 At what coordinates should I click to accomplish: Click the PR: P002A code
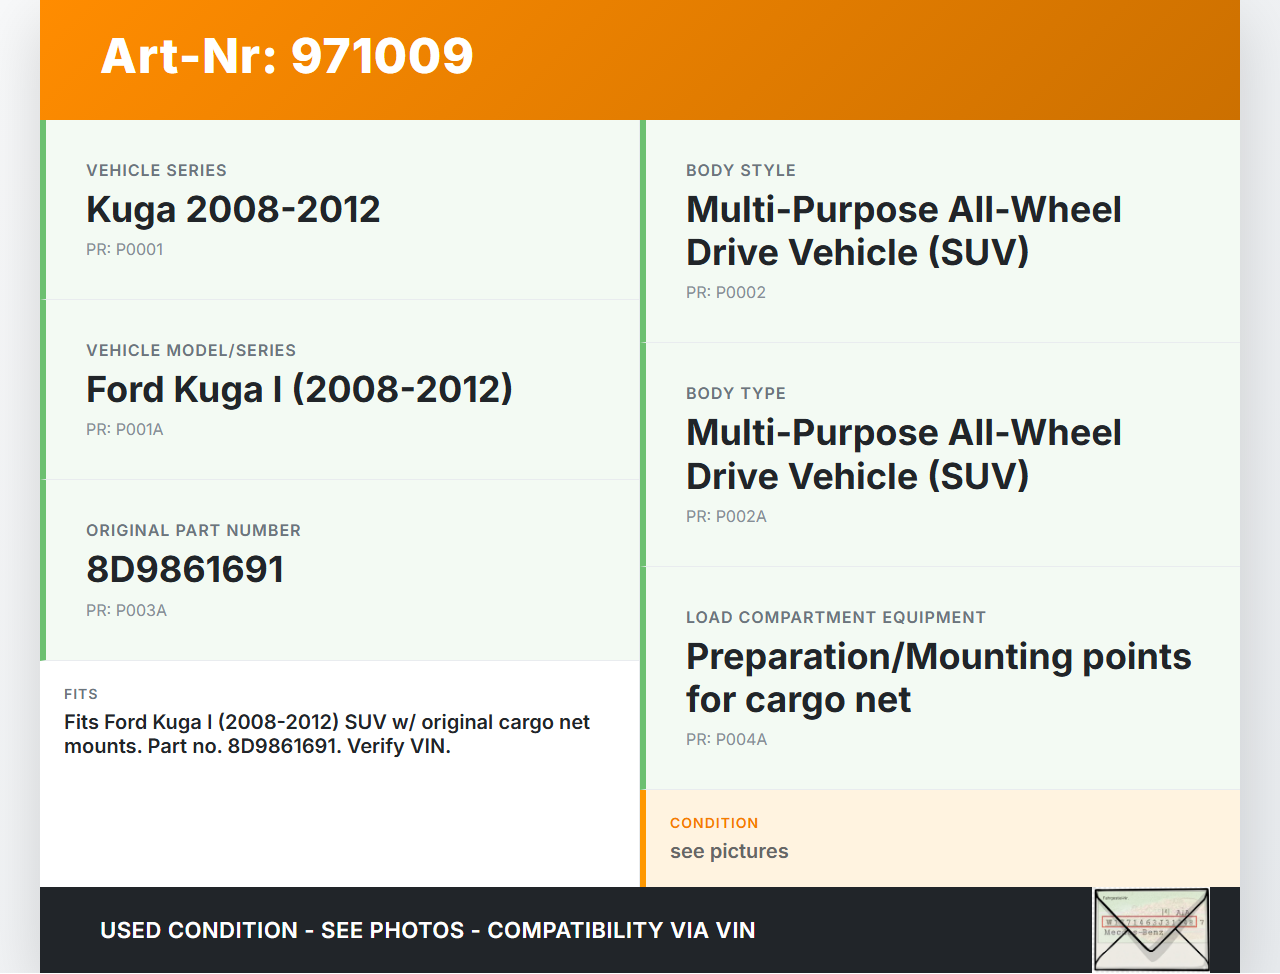[726, 517]
